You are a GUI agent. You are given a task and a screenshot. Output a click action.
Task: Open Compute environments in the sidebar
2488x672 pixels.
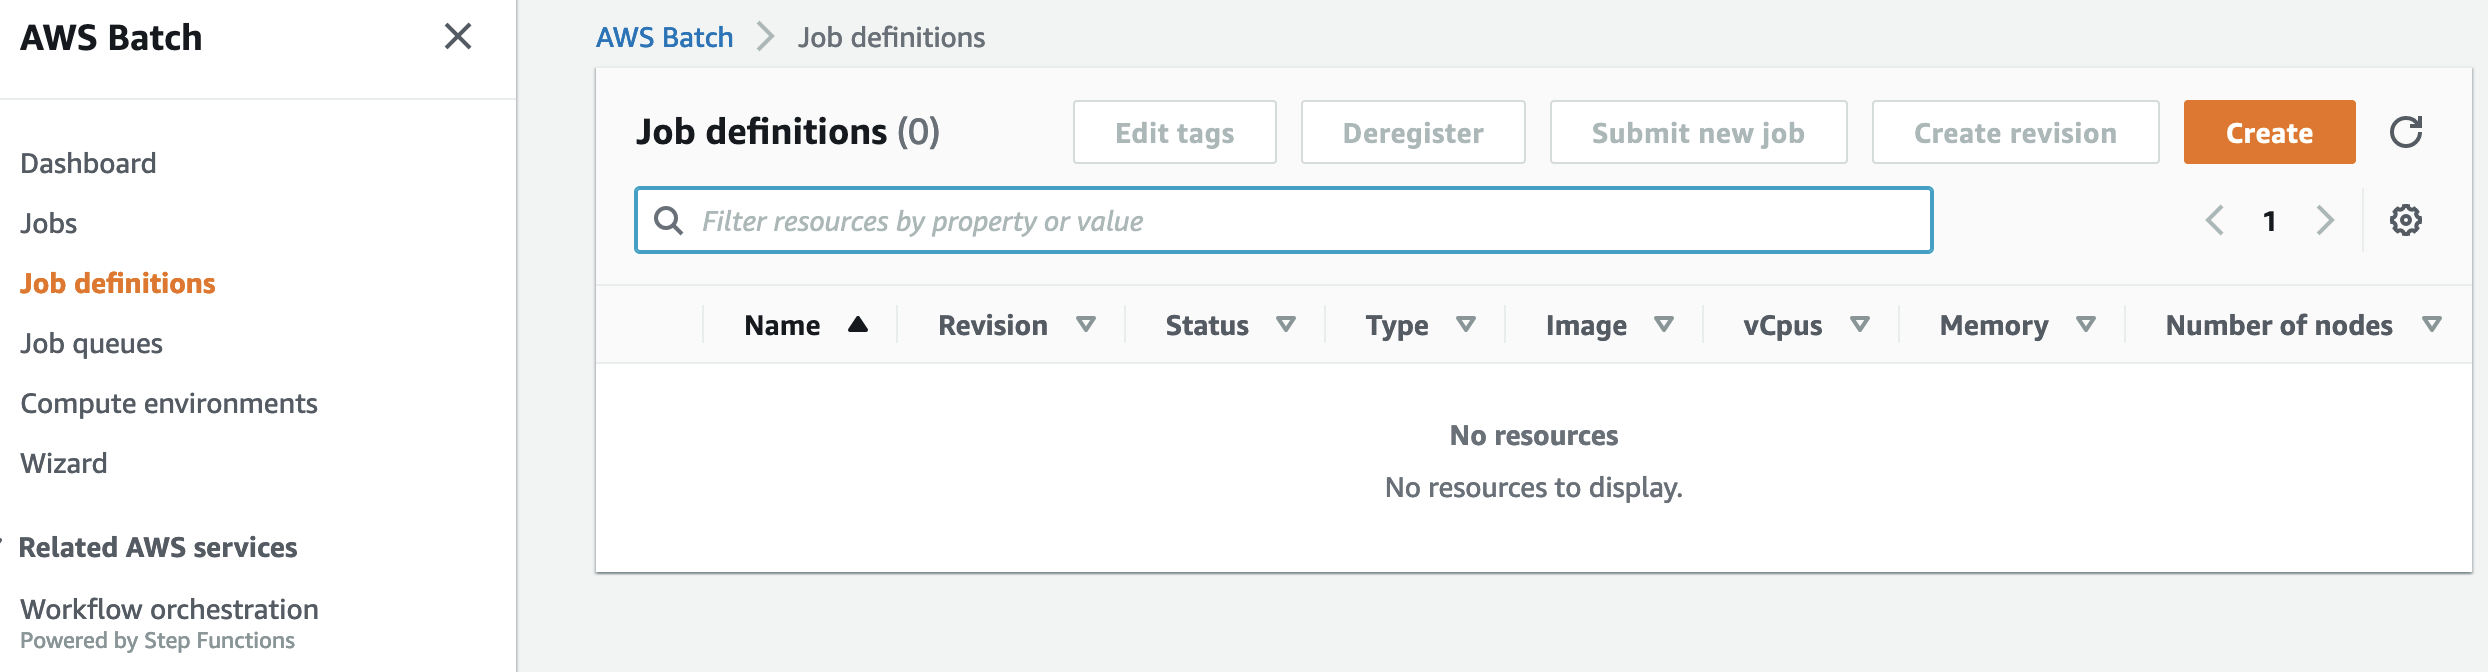point(169,403)
